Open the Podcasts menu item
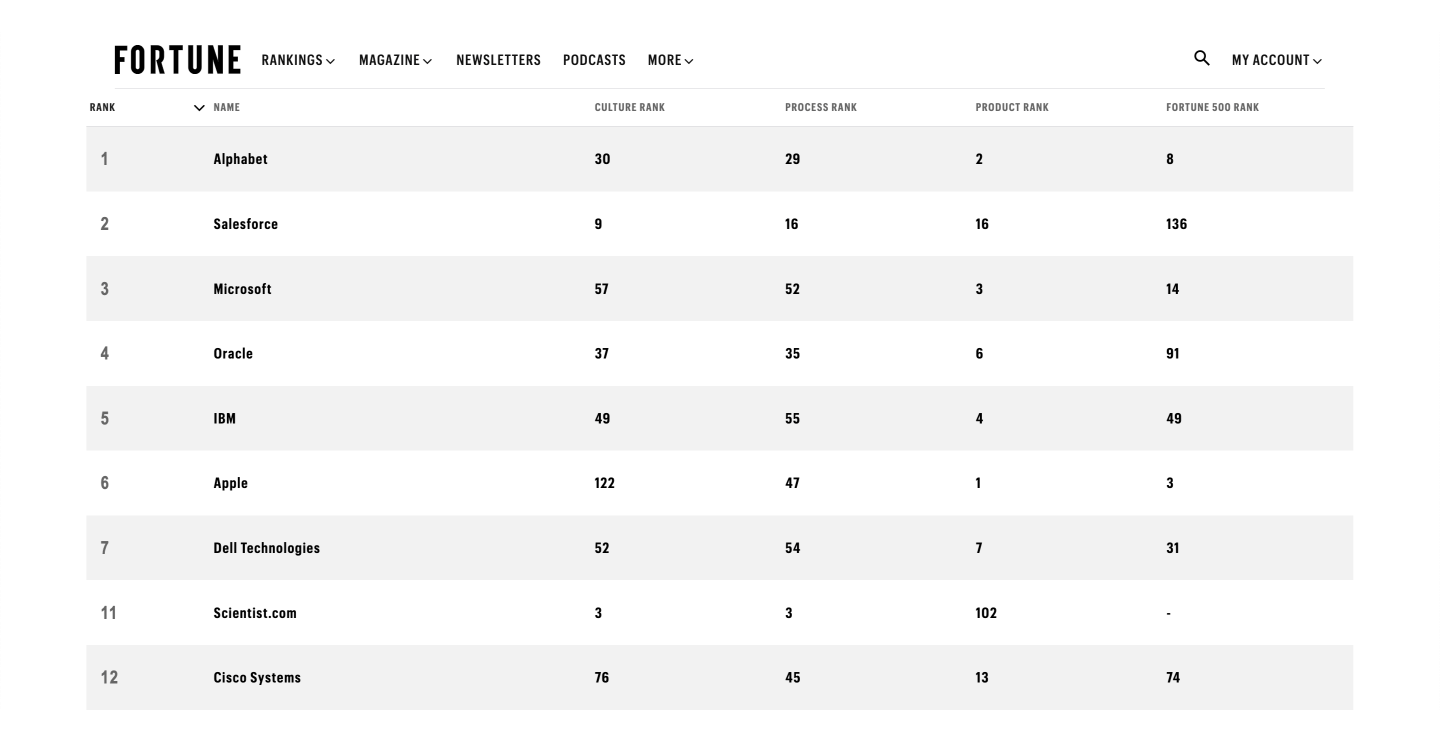This screenshot has width=1440, height=742. [594, 61]
